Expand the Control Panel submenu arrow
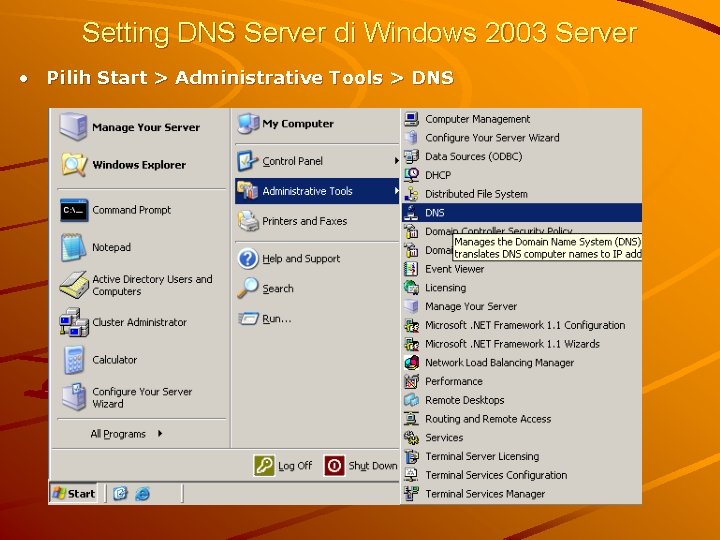Viewport: 720px width, 540px height. [396, 161]
